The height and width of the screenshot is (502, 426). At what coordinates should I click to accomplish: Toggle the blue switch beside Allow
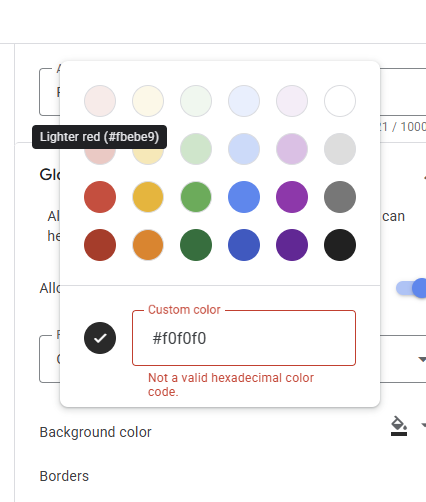(411, 288)
